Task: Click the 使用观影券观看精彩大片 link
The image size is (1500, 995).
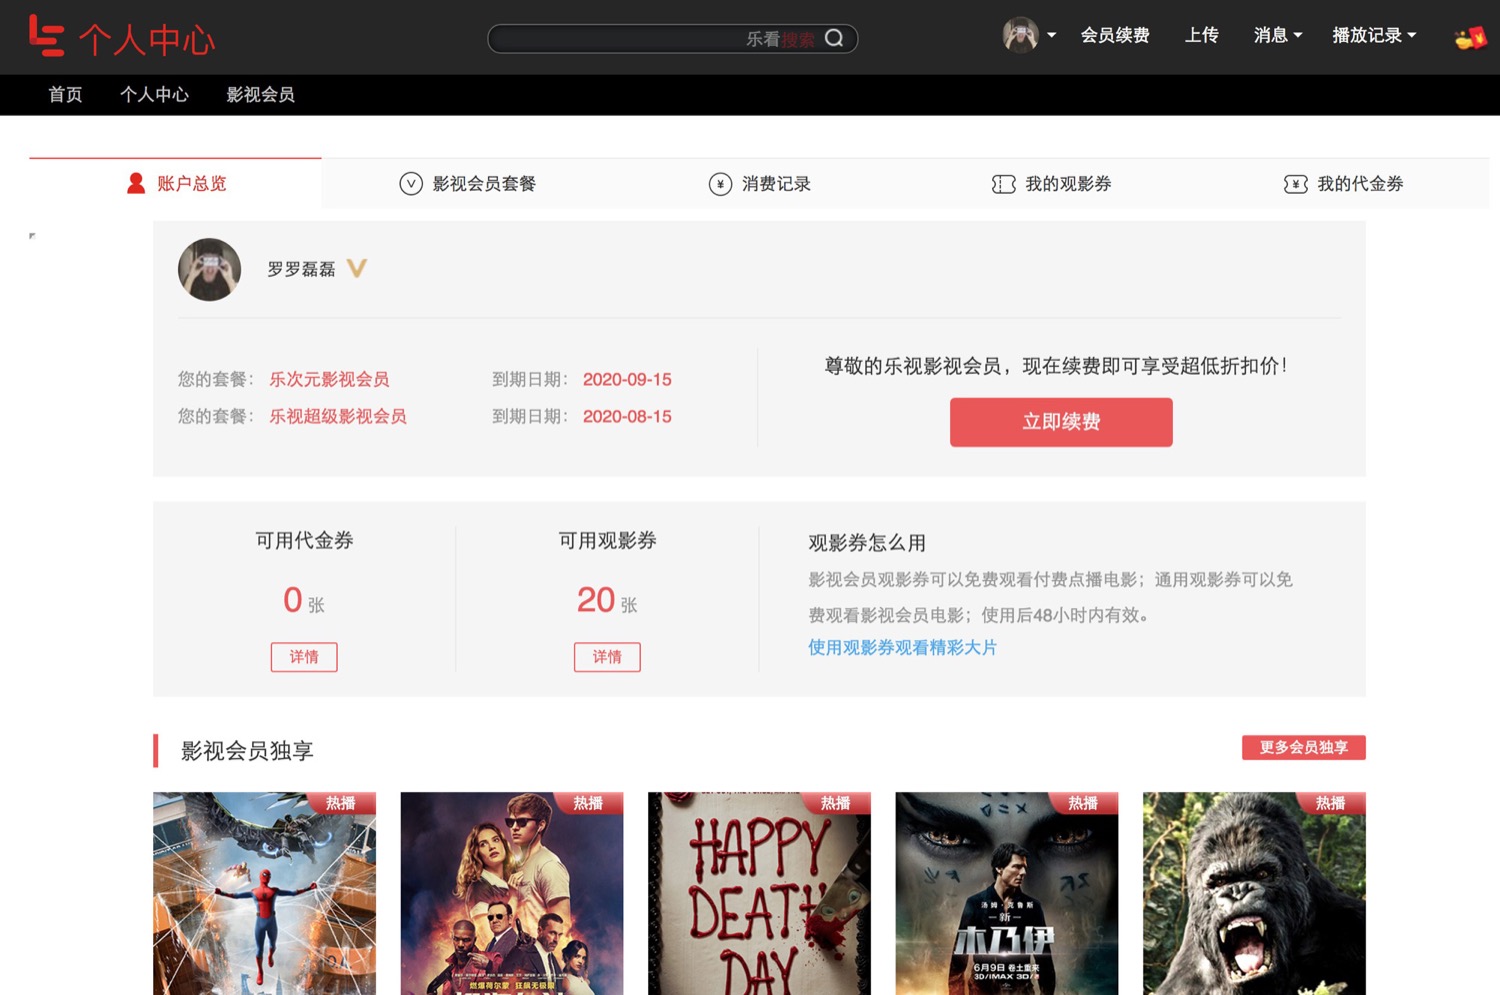Action: [902, 647]
